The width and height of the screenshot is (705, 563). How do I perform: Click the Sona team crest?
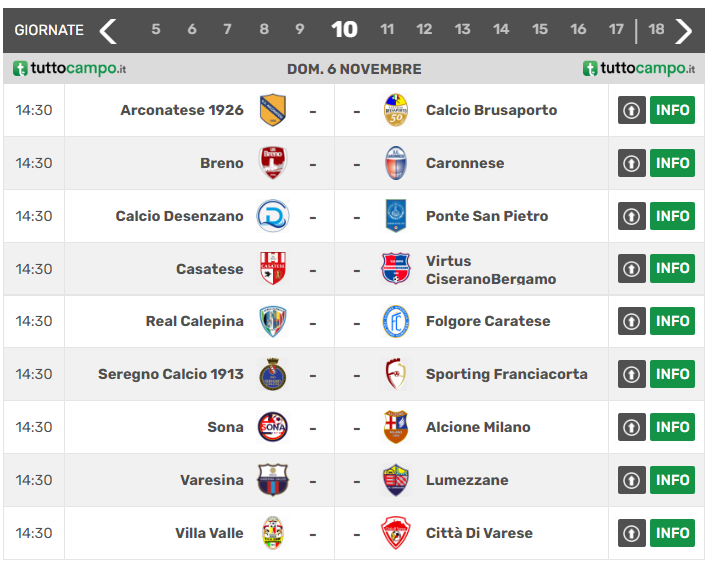272,427
